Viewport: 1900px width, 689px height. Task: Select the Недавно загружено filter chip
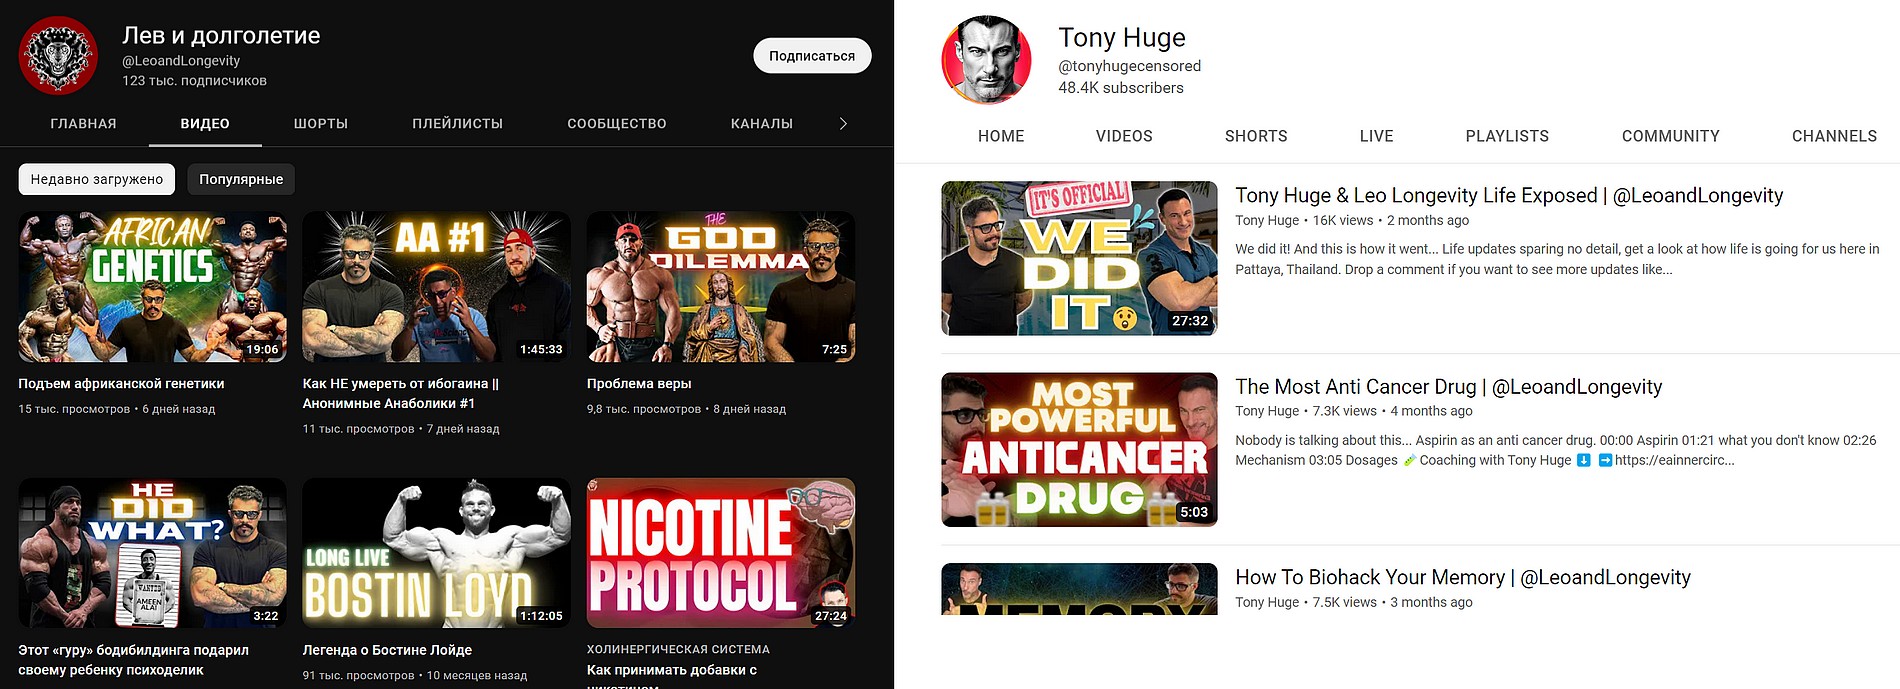97,180
